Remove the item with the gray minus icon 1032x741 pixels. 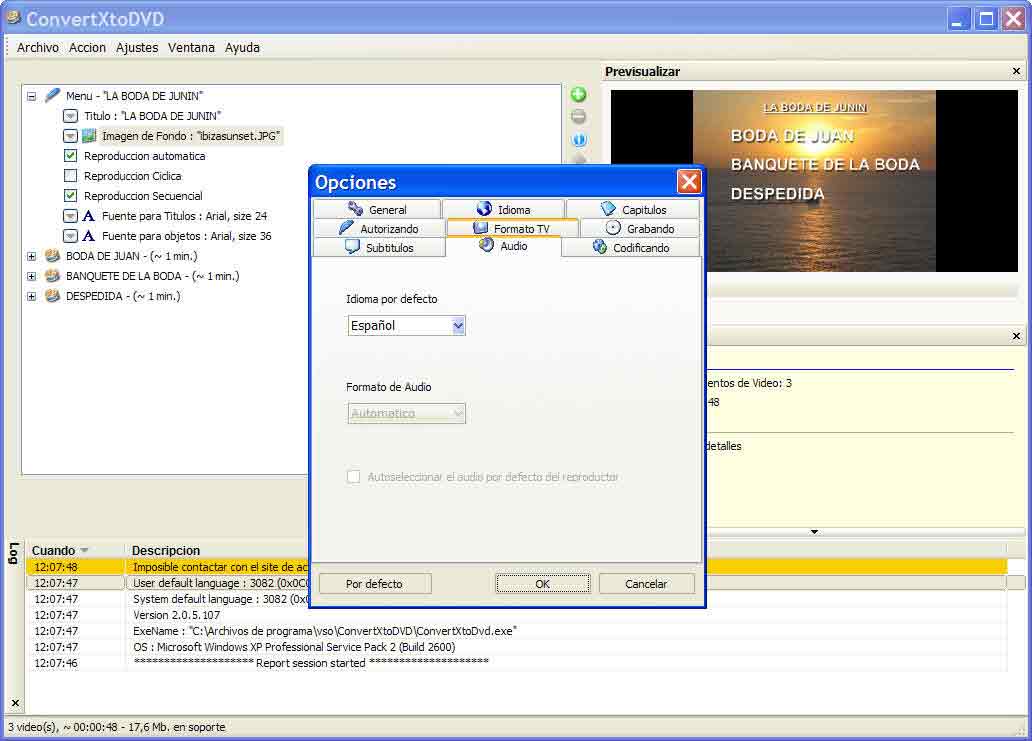[579, 117]
